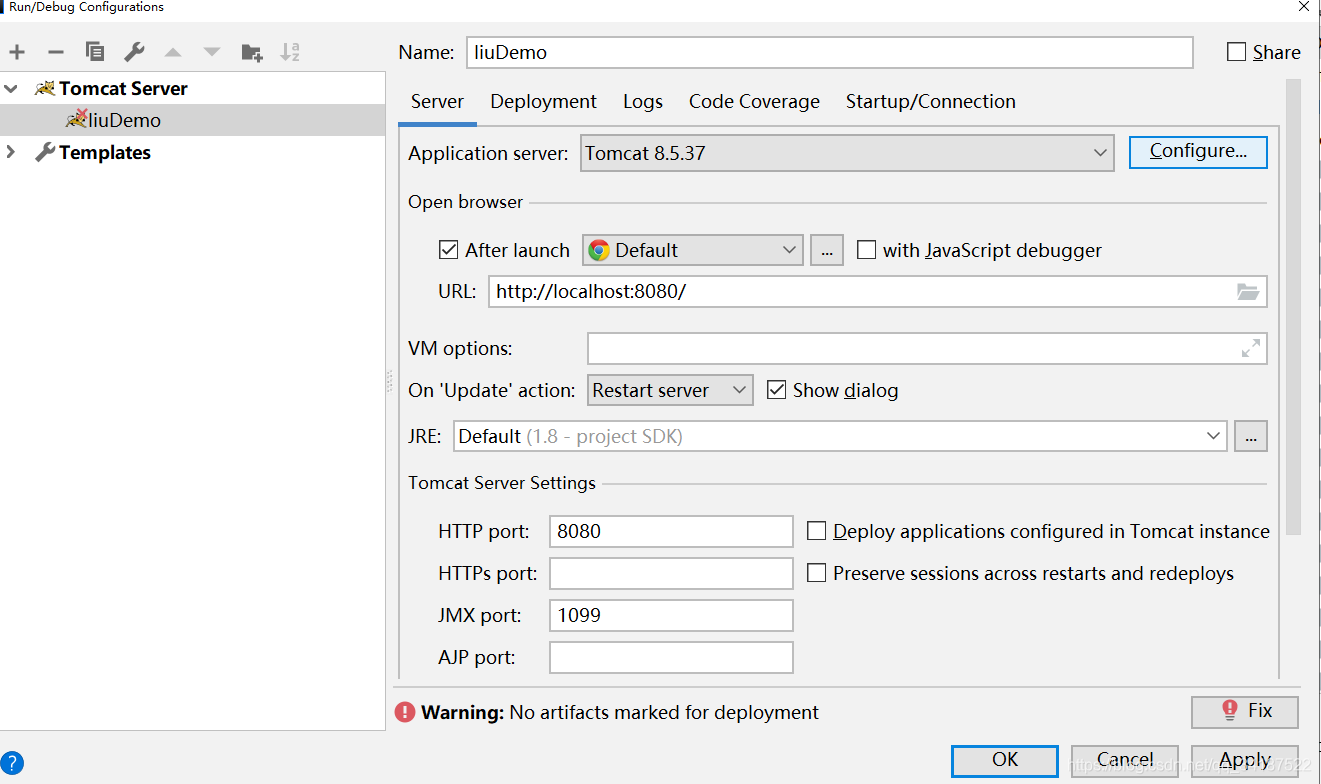
Task: Click the liuDemo configuration icon
Action: point(77,119)
